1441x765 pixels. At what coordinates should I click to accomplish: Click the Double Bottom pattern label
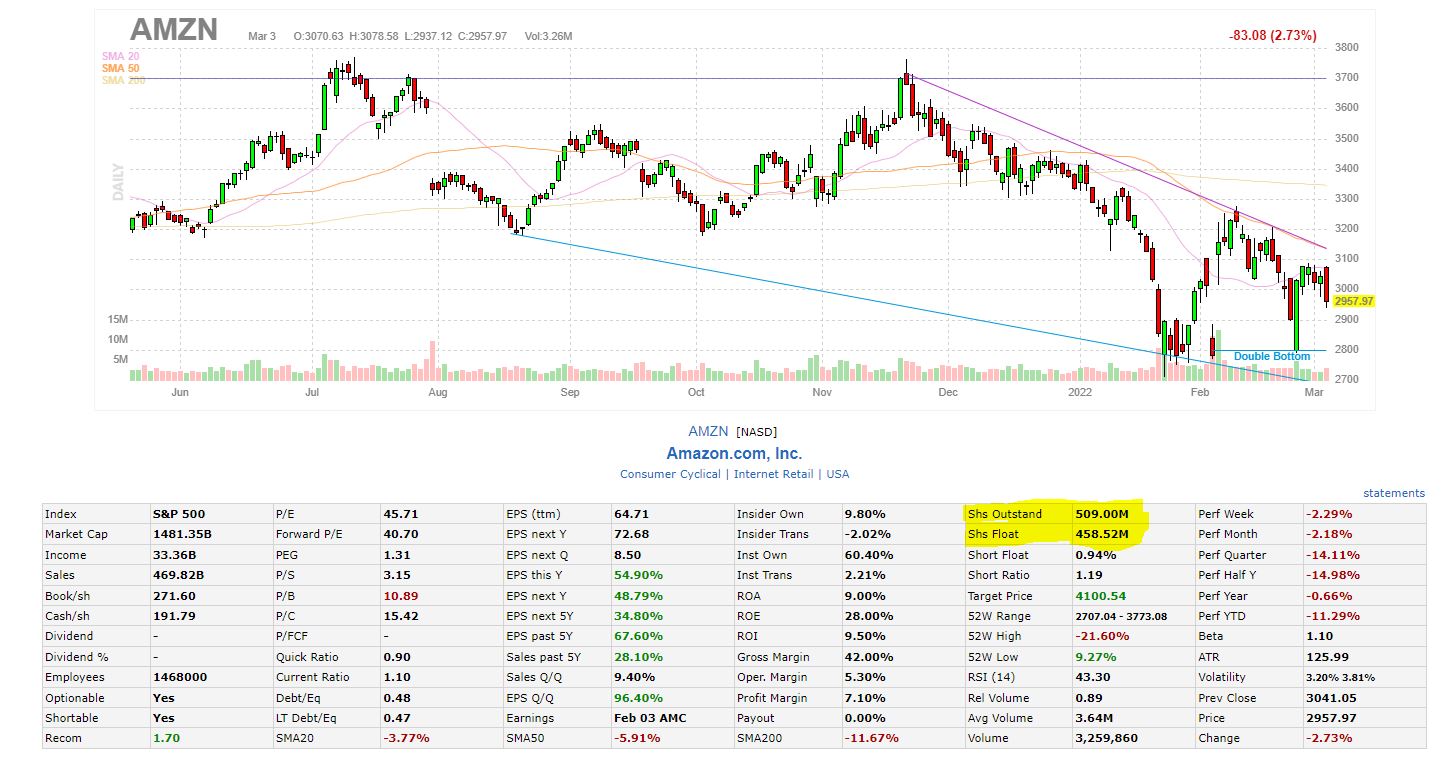click(x=1271, y=356)
